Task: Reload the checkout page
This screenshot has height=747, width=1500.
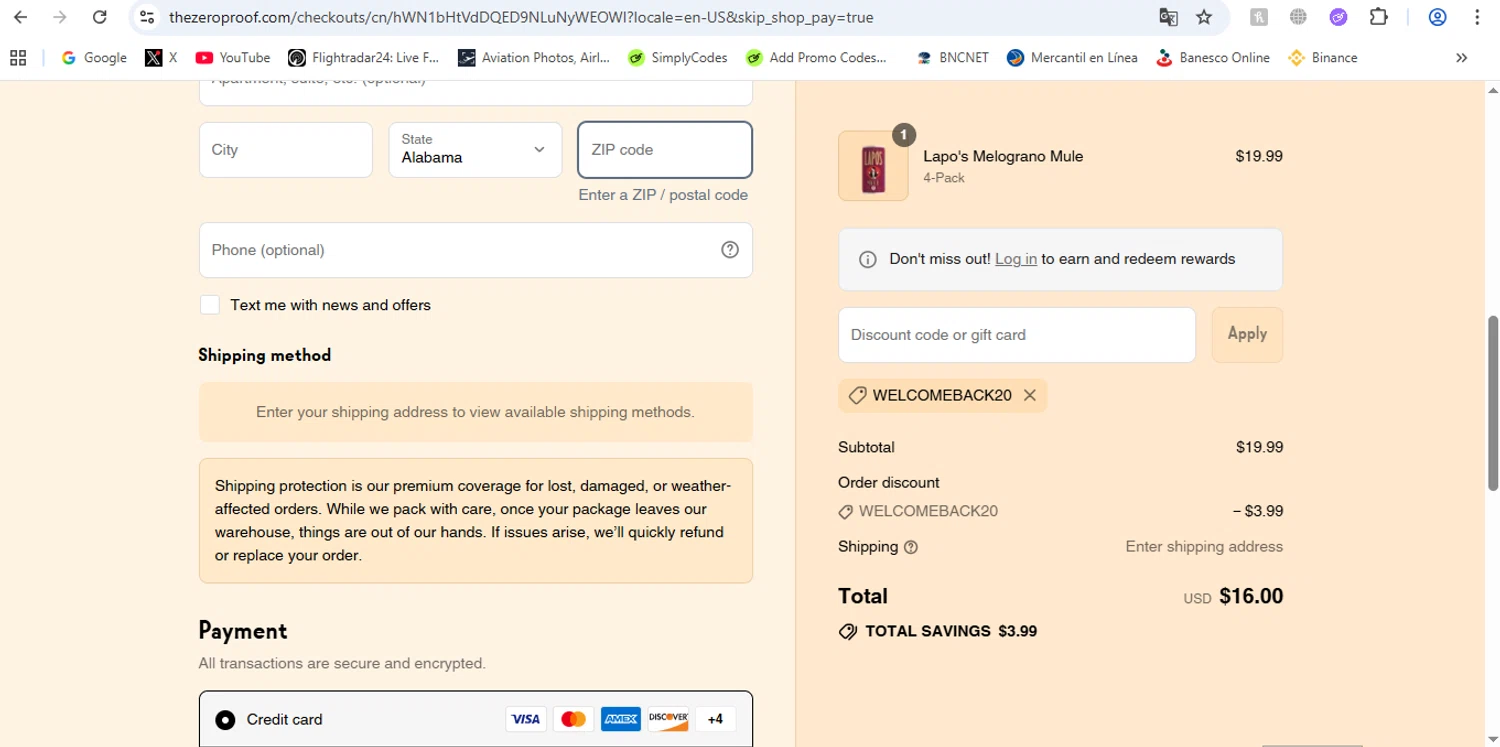Action: (x=99, y=17)
